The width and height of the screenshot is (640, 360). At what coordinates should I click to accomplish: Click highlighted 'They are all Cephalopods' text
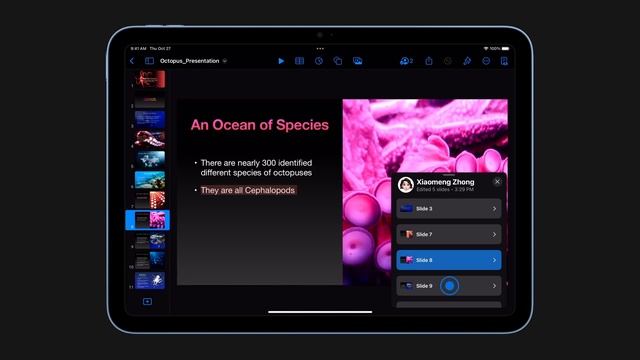click(x=248, y=191)
